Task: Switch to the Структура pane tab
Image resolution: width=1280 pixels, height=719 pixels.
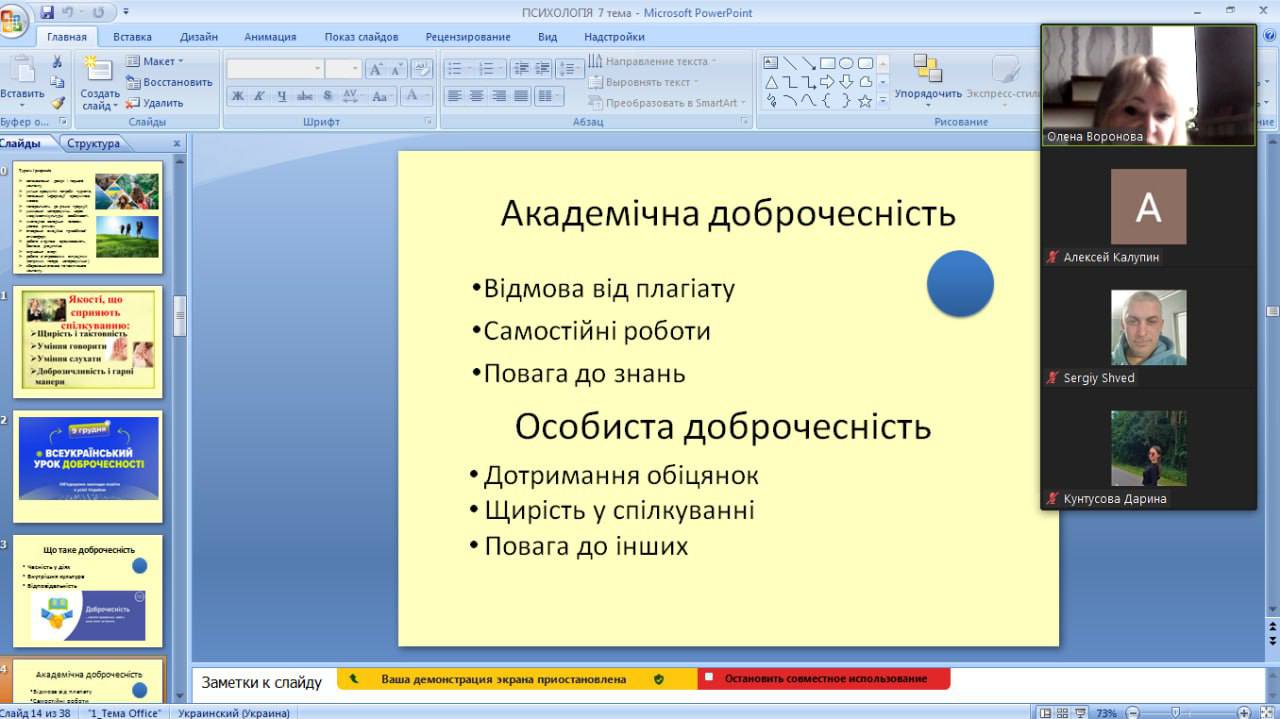Action: pyautogui.click(x=93, y=143)
